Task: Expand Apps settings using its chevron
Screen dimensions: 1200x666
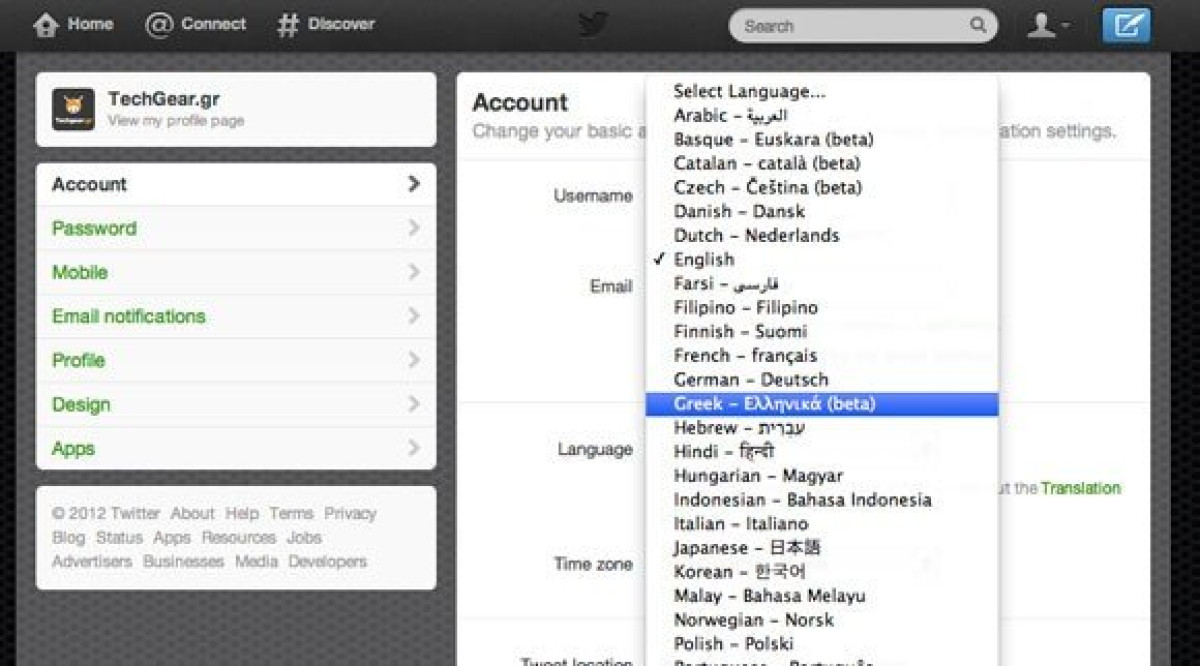Action: point(414,448)
